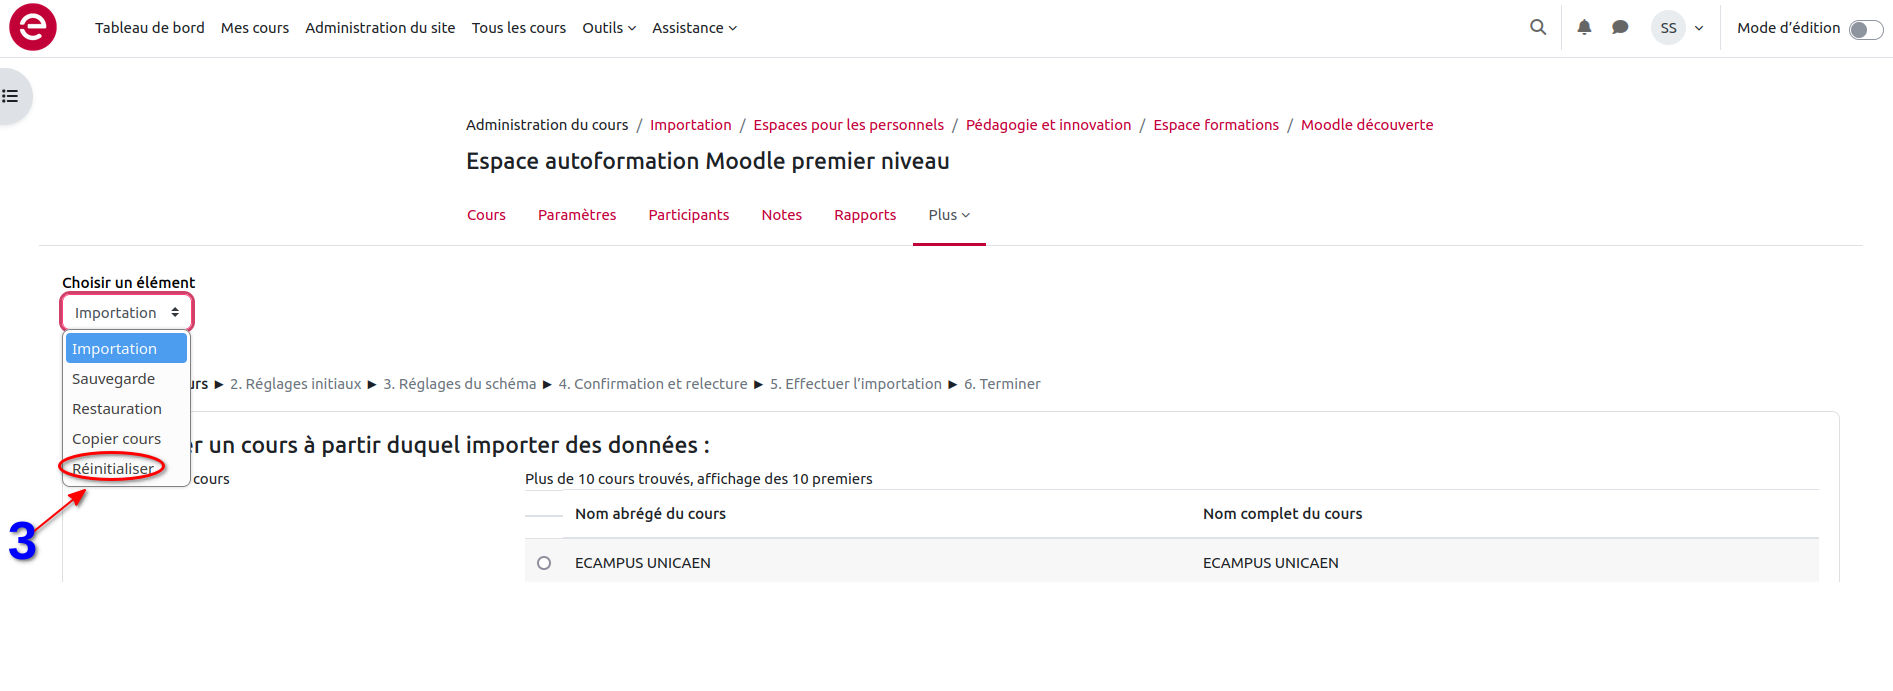Open the notifications bell icon

[x=1584, y=28]
